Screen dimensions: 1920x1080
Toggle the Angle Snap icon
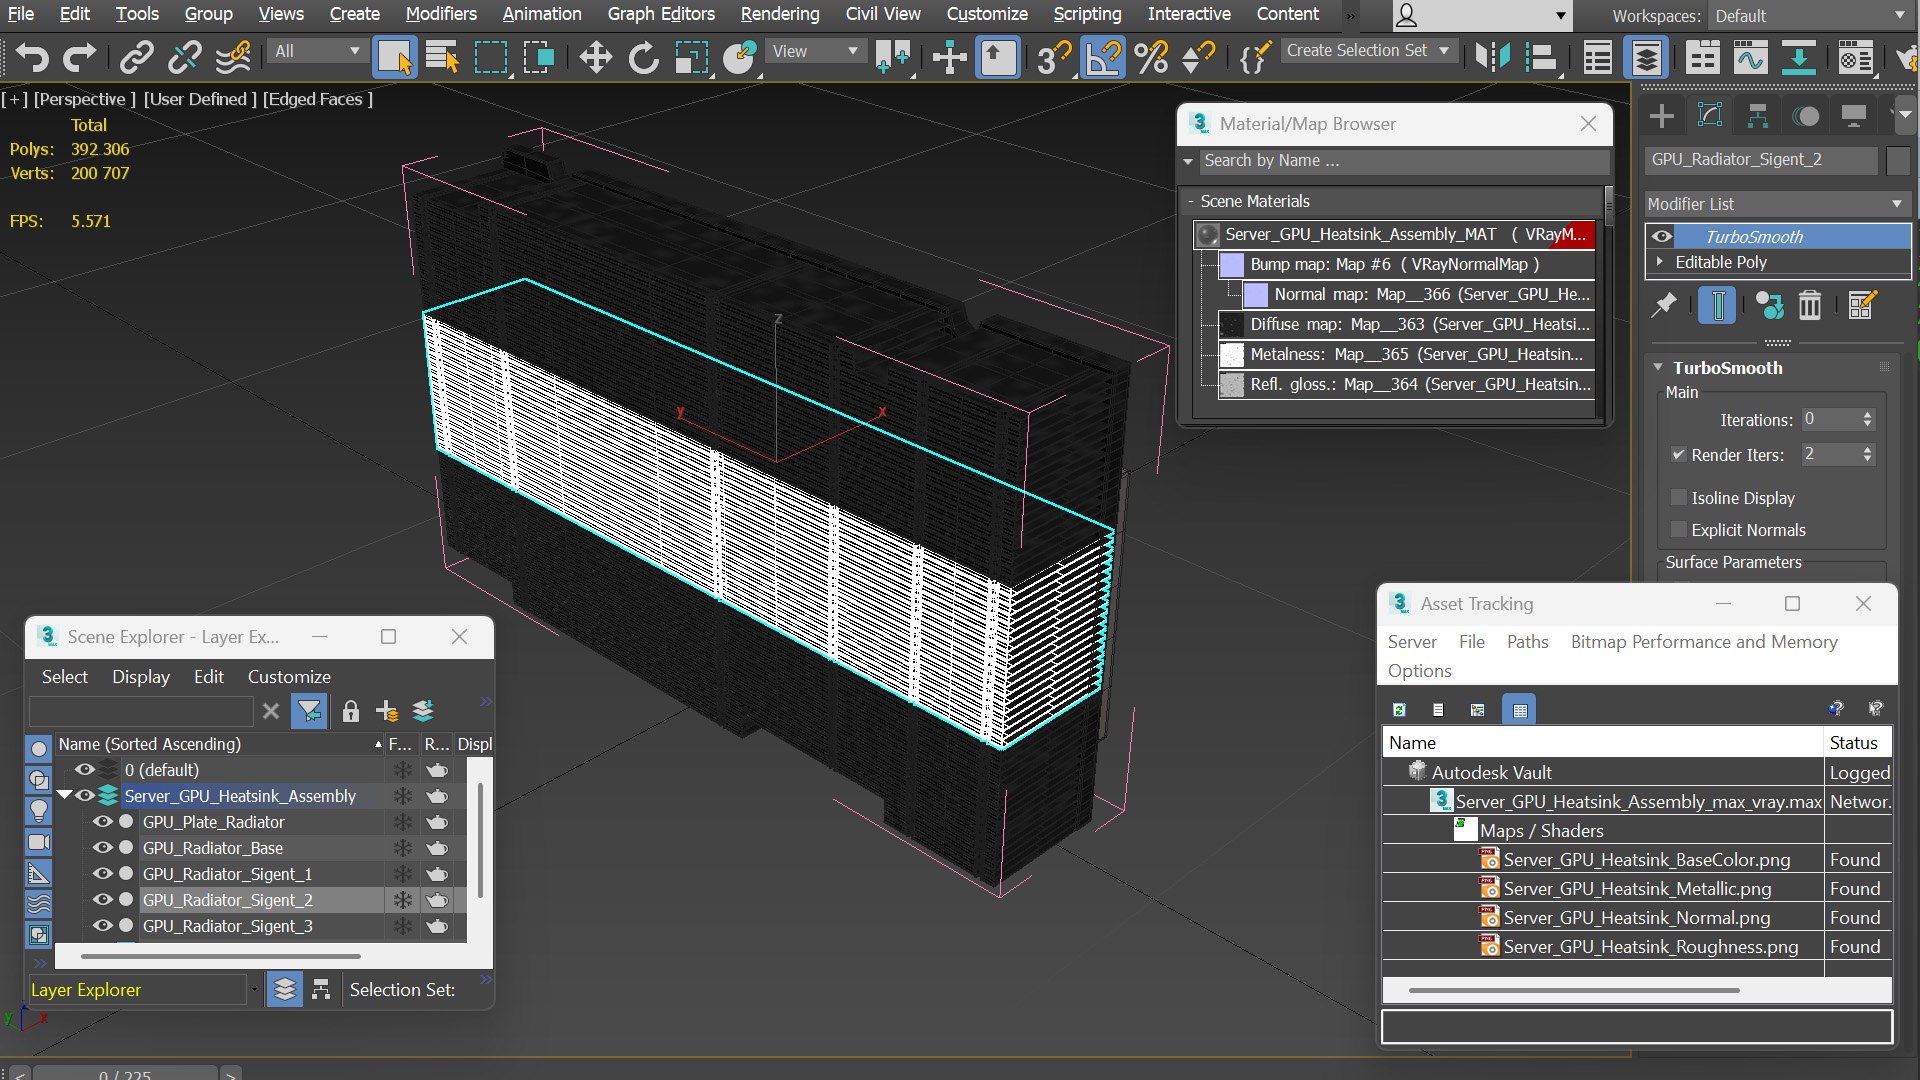1103,57
